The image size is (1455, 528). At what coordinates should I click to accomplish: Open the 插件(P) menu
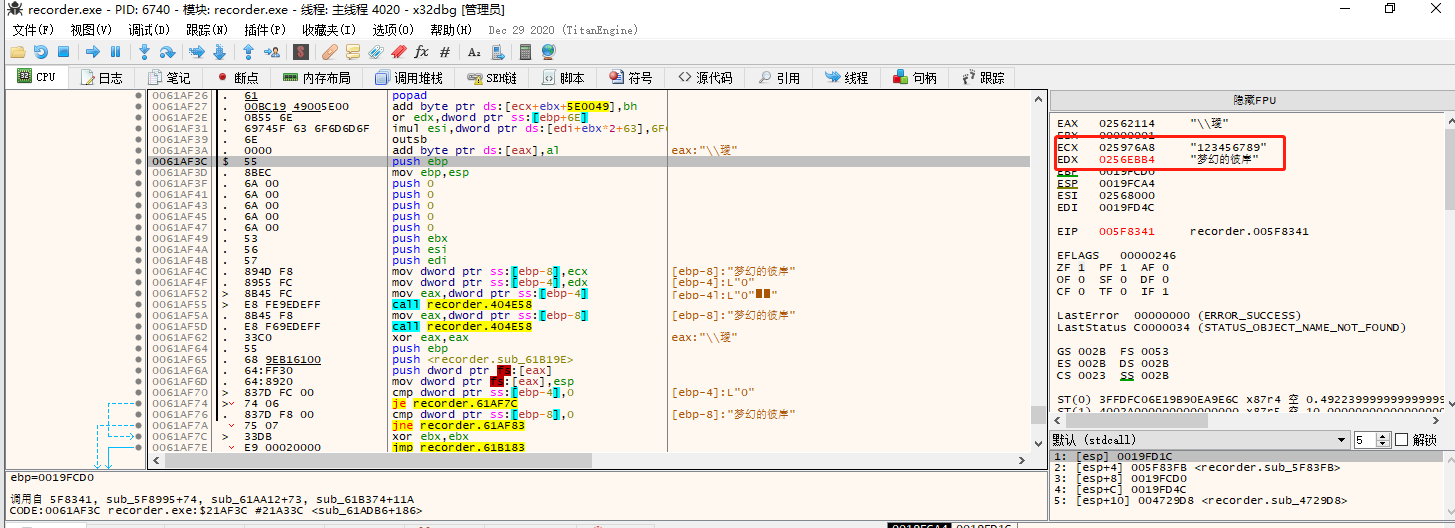tap(265, 30)
